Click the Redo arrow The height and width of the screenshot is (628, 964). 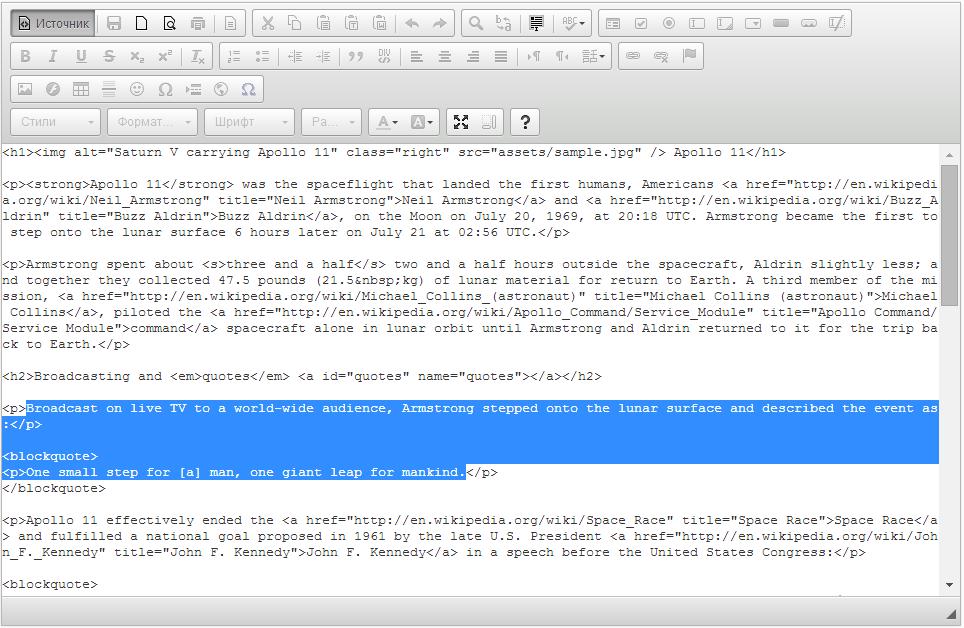click(440, 23)
